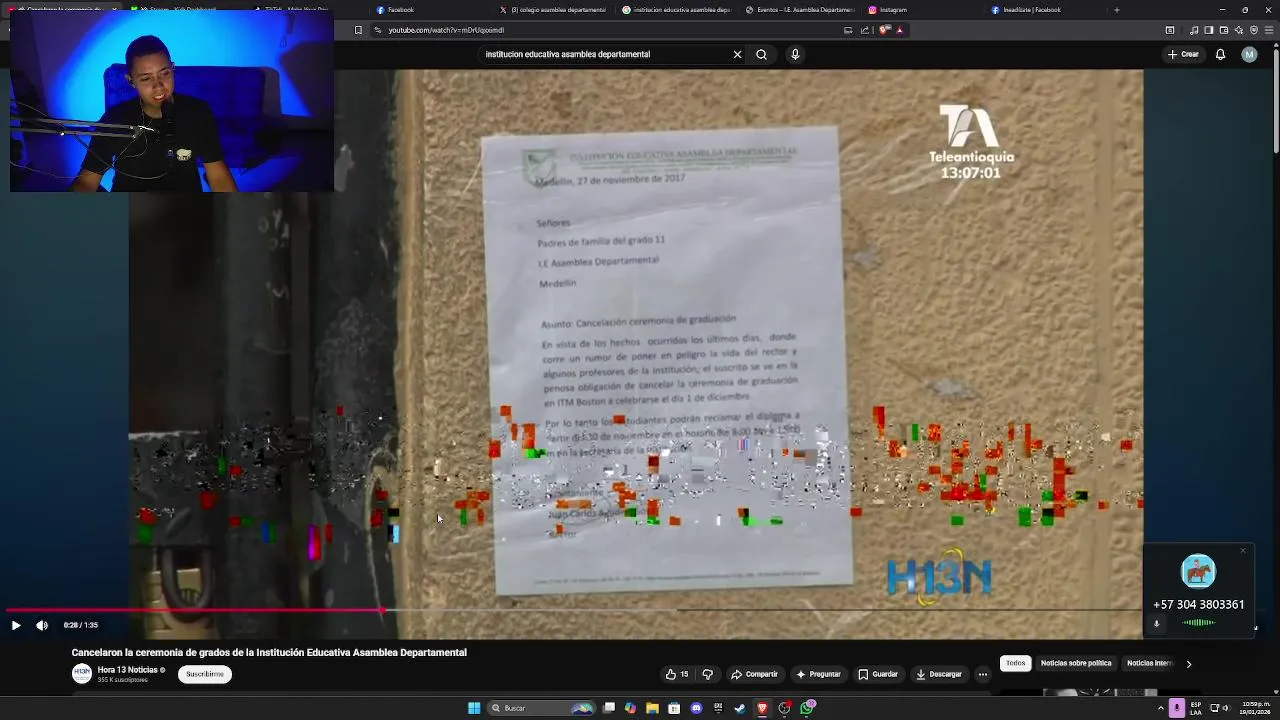Show hidden system tray icons
1280x720 pixels.
click(x=1160, y=708)
